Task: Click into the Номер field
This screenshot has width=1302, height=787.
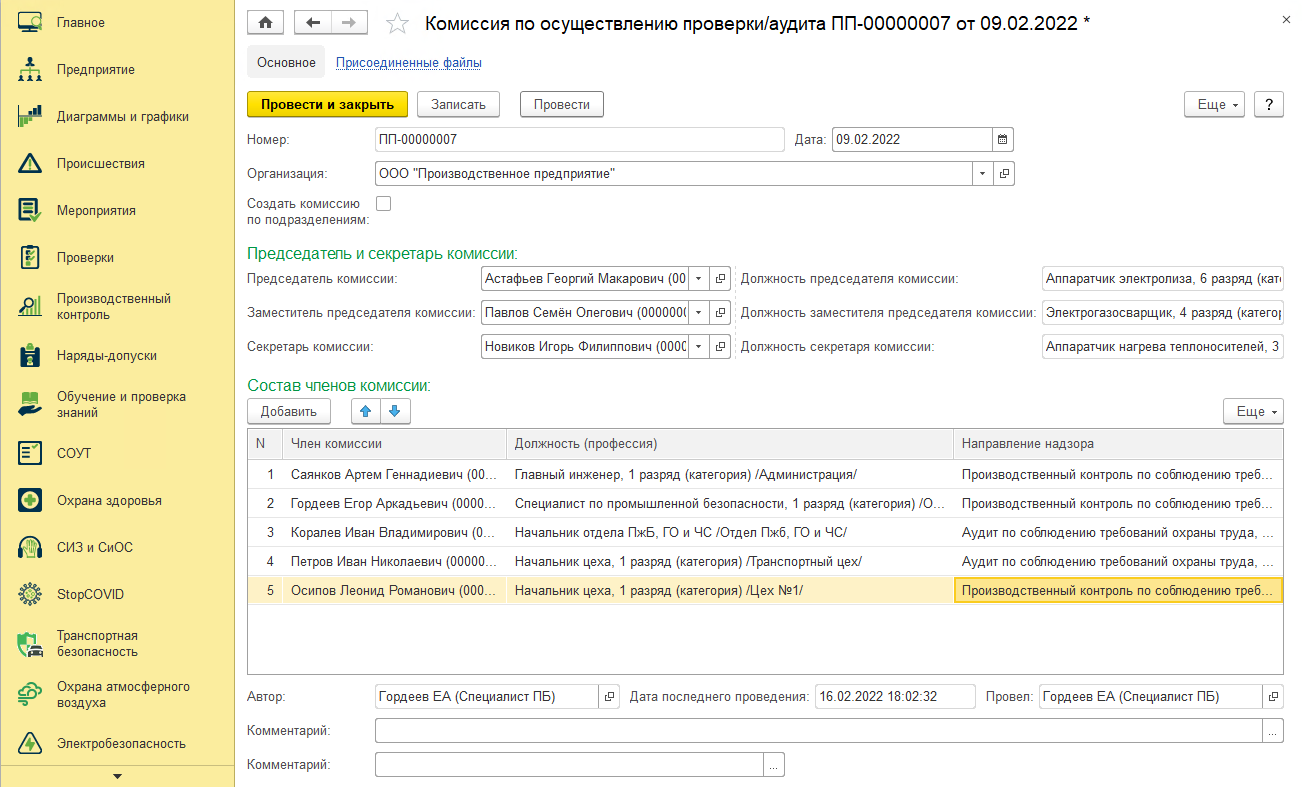Action: (580, 139)
